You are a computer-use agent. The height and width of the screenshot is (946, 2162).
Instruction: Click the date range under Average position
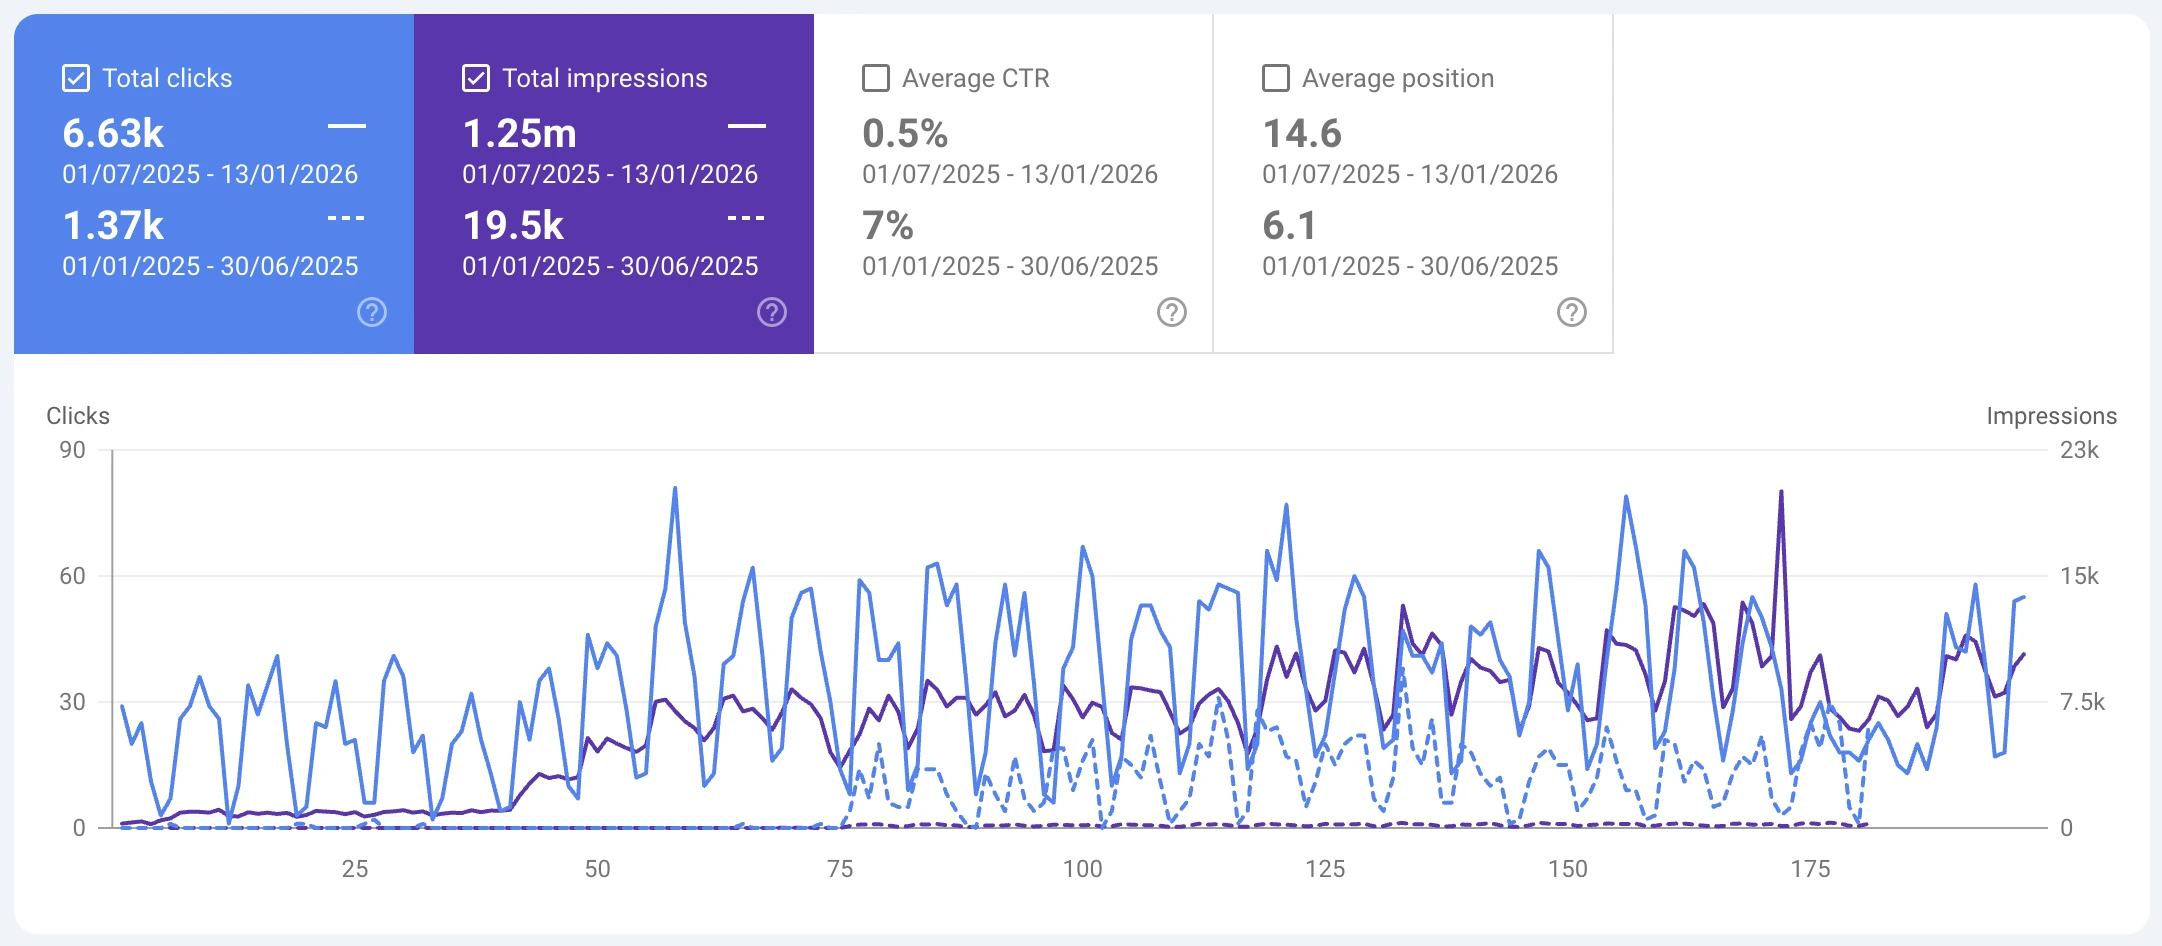1408,174
